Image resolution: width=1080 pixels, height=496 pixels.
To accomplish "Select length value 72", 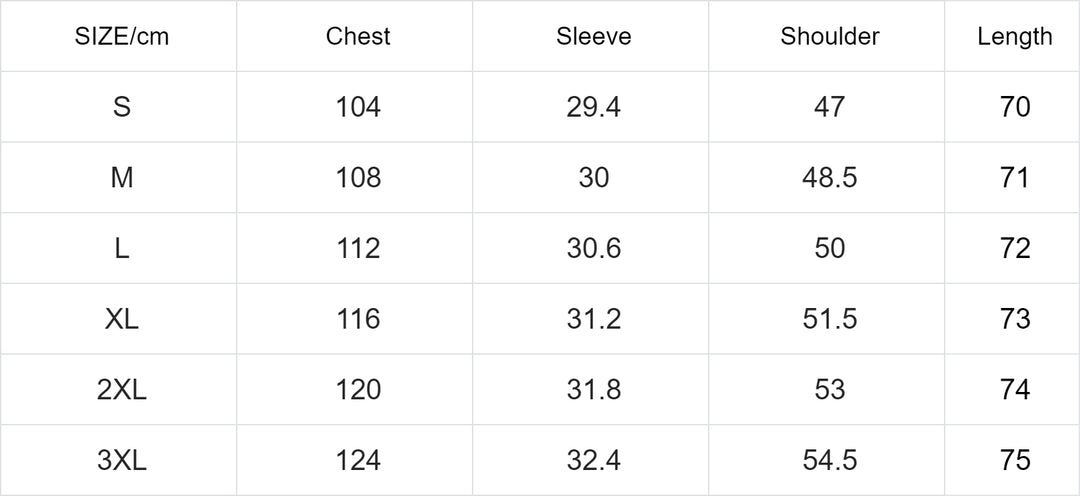I will (x=1015, y=248).
